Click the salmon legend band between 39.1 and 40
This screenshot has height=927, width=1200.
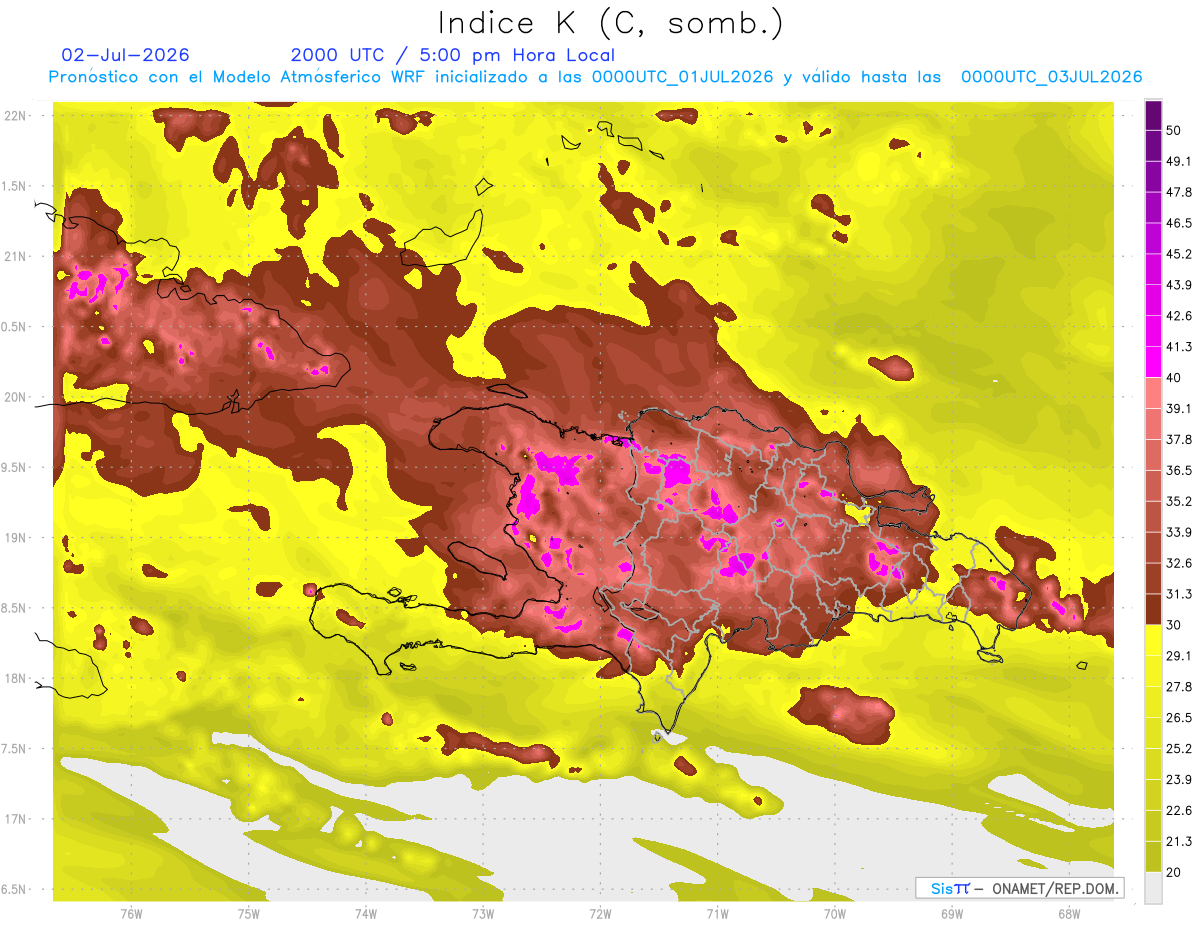click(1154, 393)
